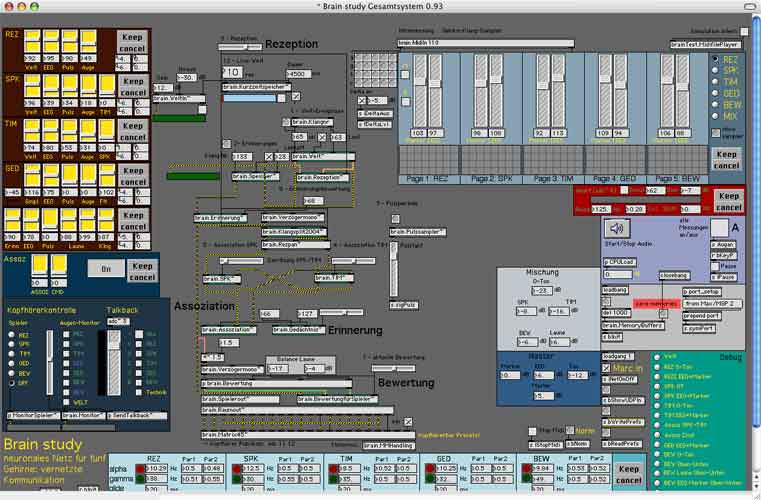Click the green gamma LED in REZ panel
This screenshot has width=761, height=500.
[x=140, y=479]
